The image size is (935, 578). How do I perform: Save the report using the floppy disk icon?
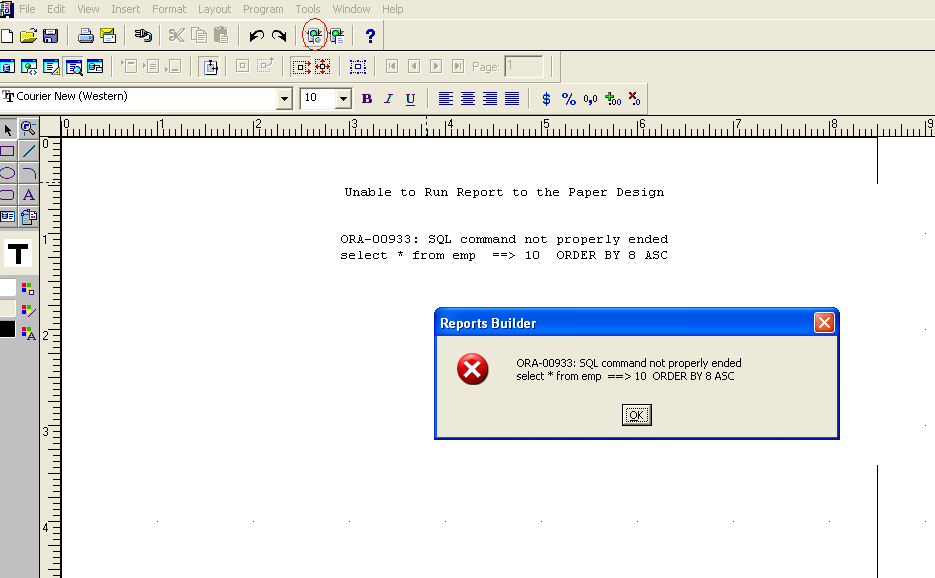pyautogui.click(x=51, y=36)
